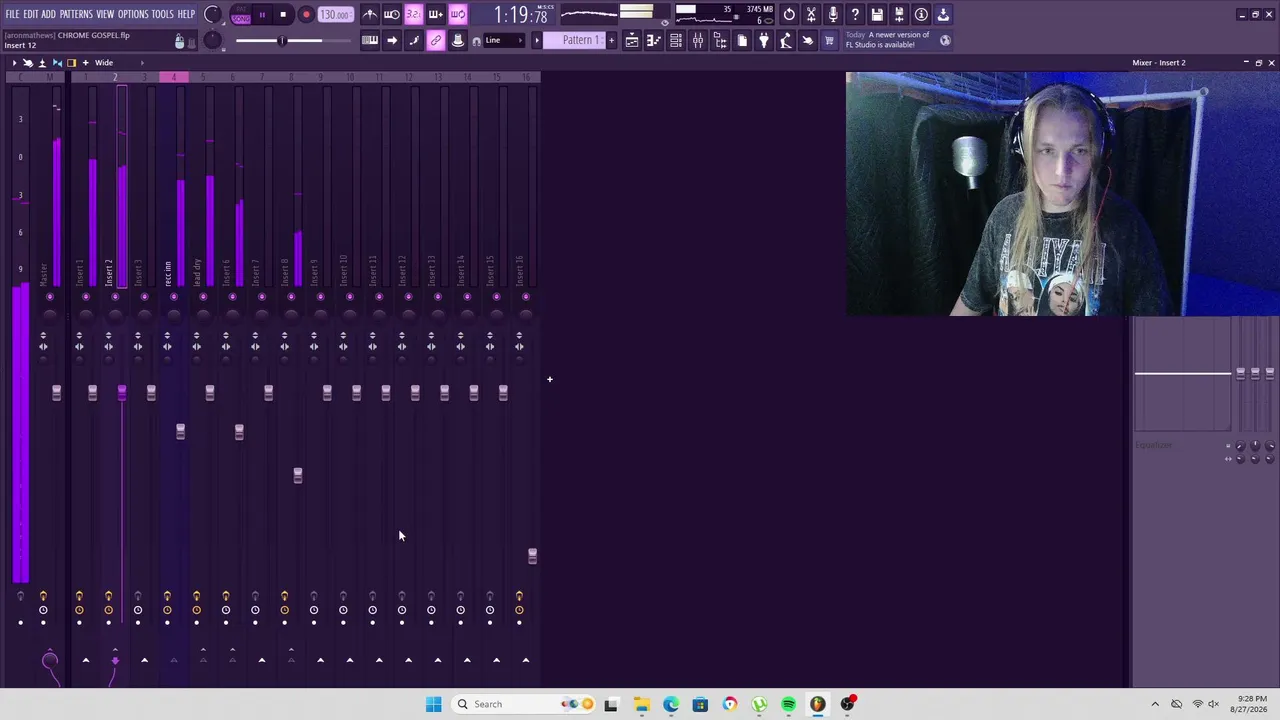Toggle the Insert 1 mute switch

tap(86, 297)
